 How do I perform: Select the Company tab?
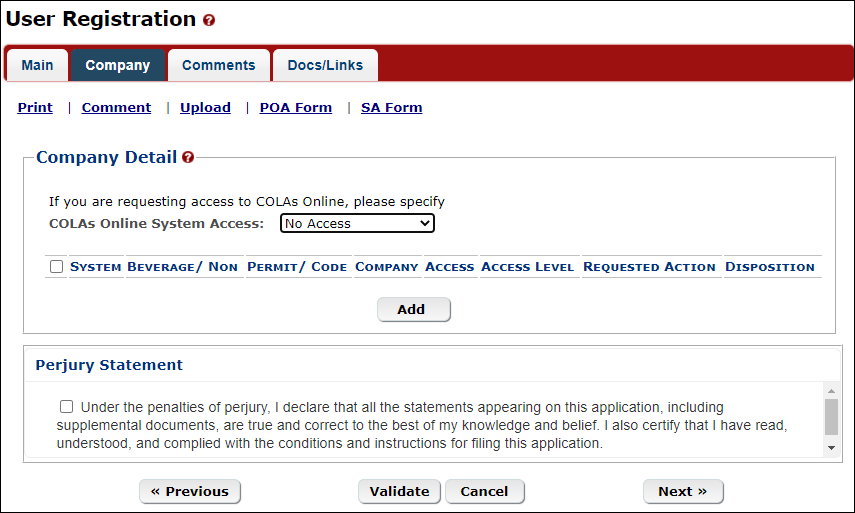[x=118, y=65]
